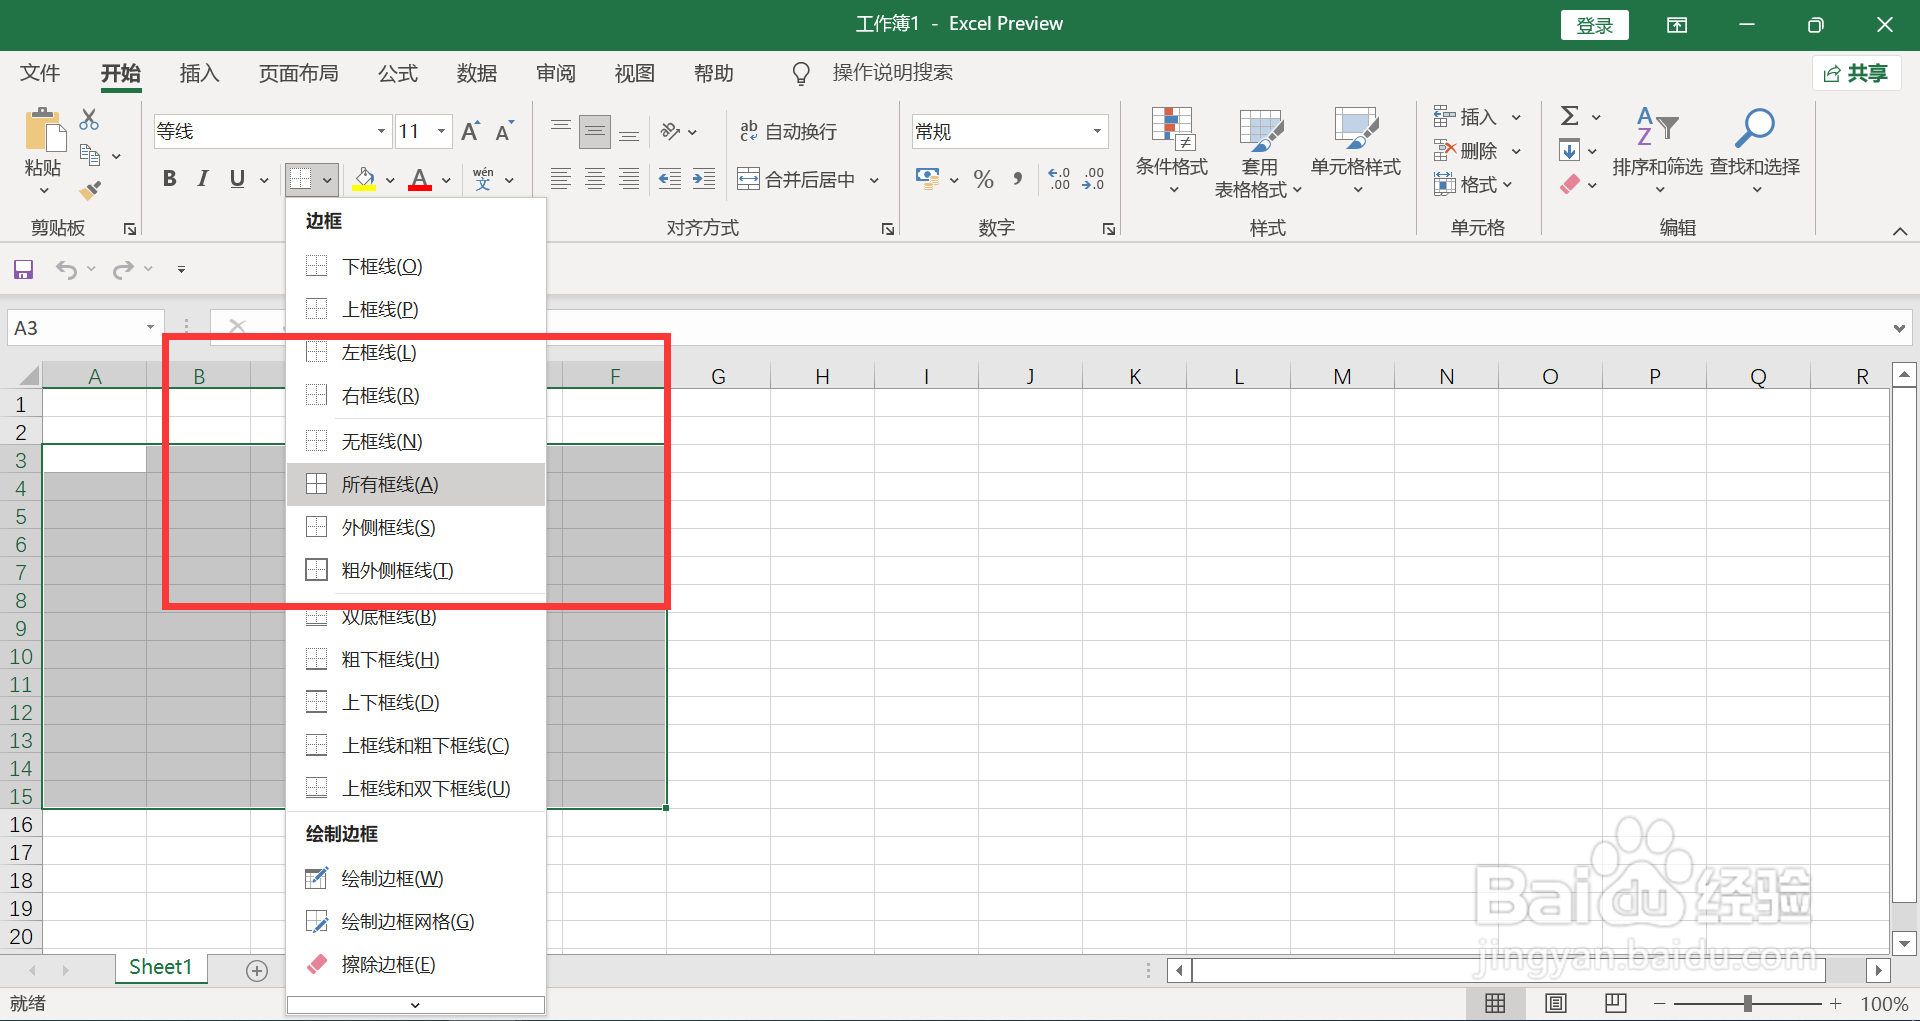1920x1021 pixels.
Task: Toggle Wrap Text (自动换行)
Action: pyautogui.click(x=788, y=131)
